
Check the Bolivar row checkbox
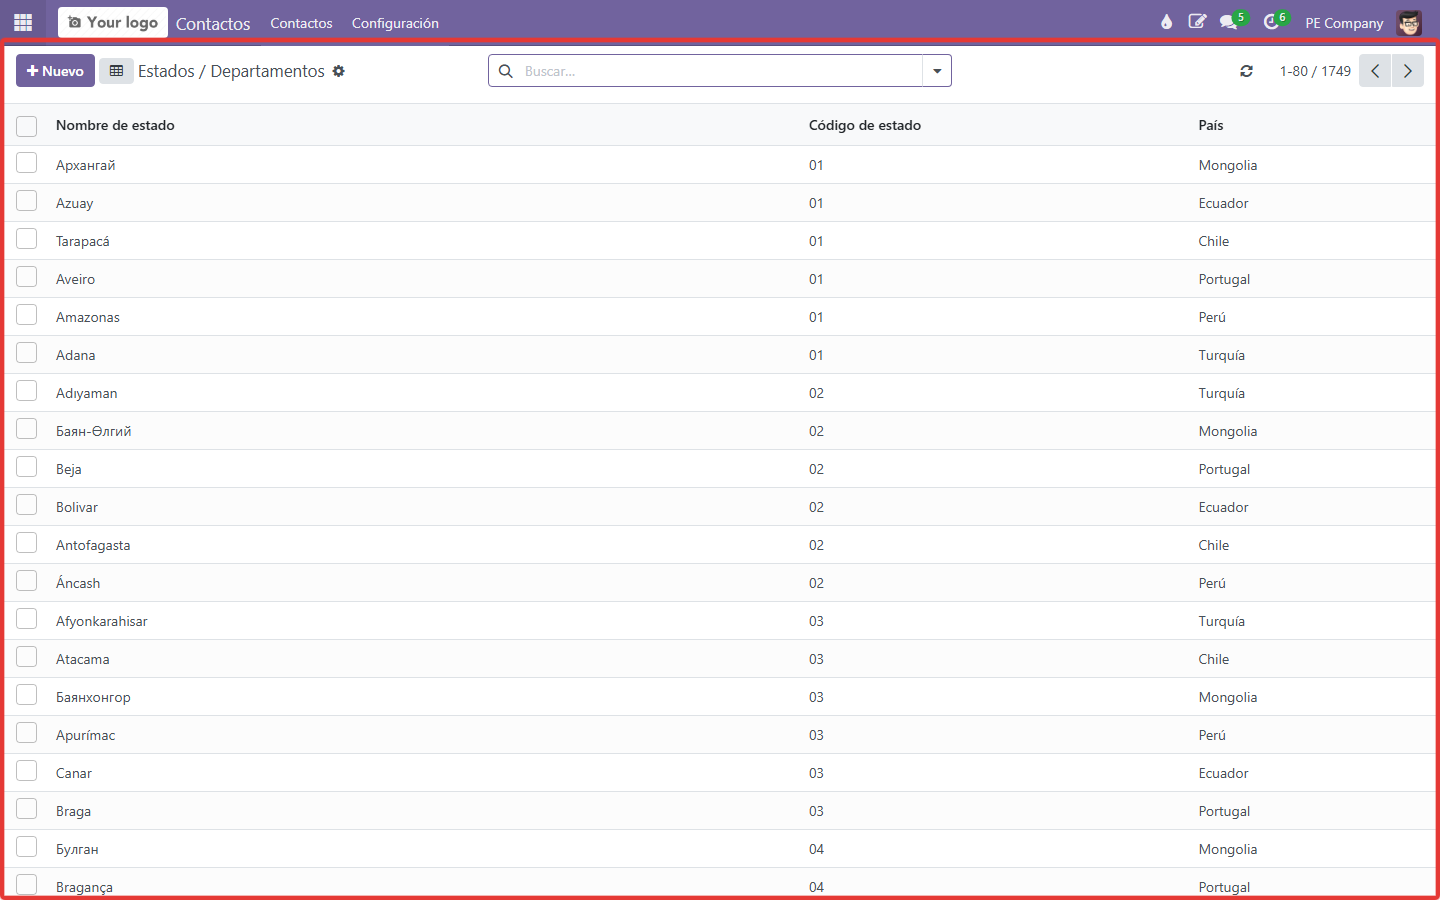coord(27,505)
